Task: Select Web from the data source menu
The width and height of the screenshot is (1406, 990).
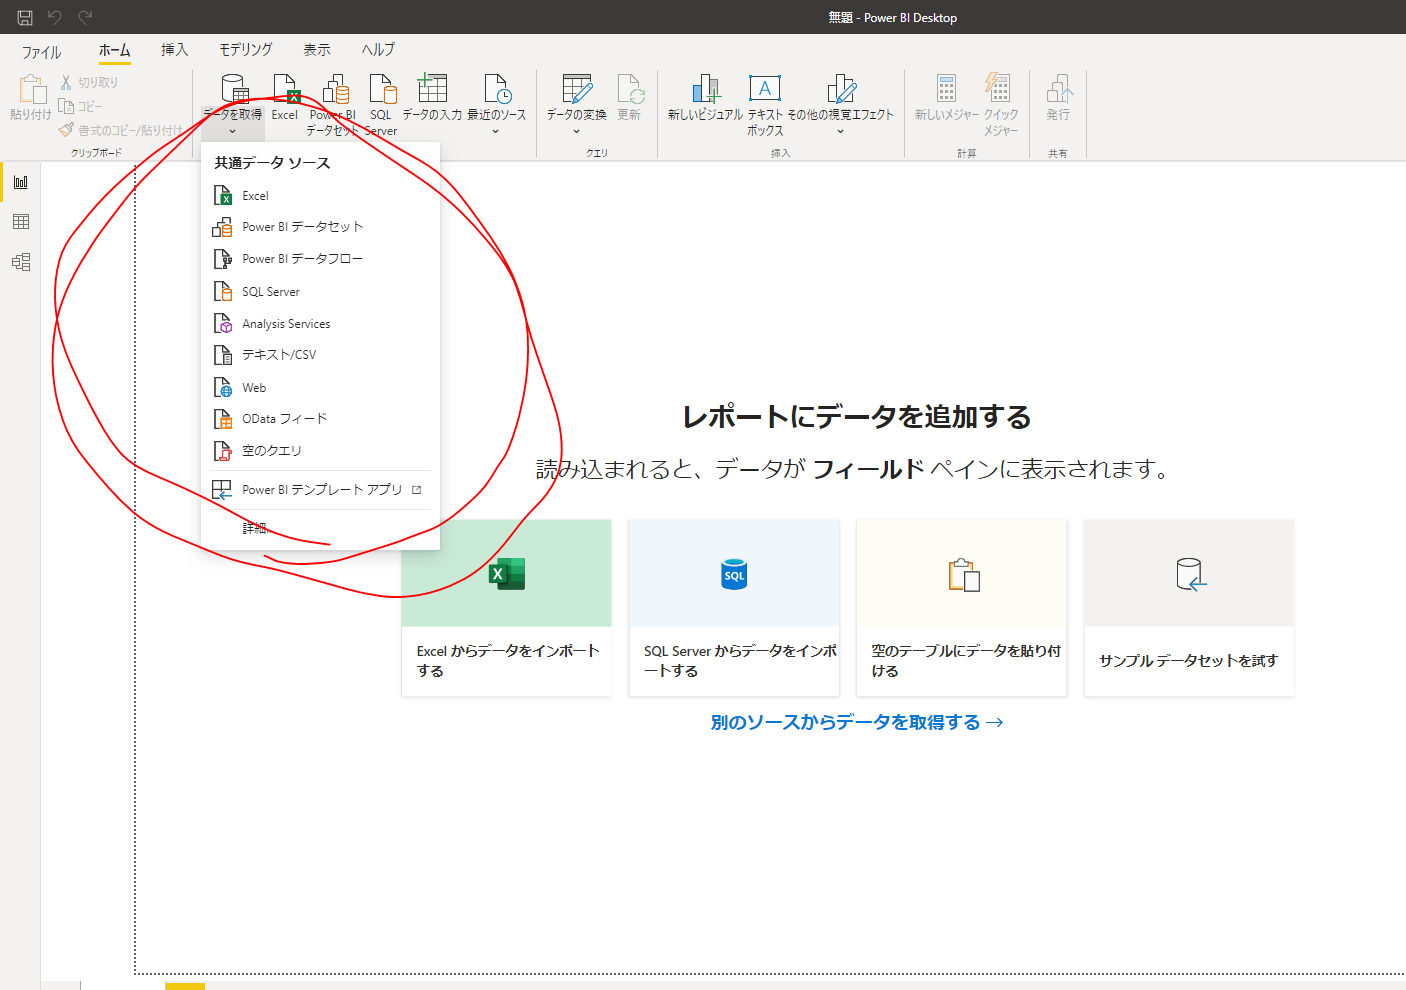Action: tap(320, 388)
